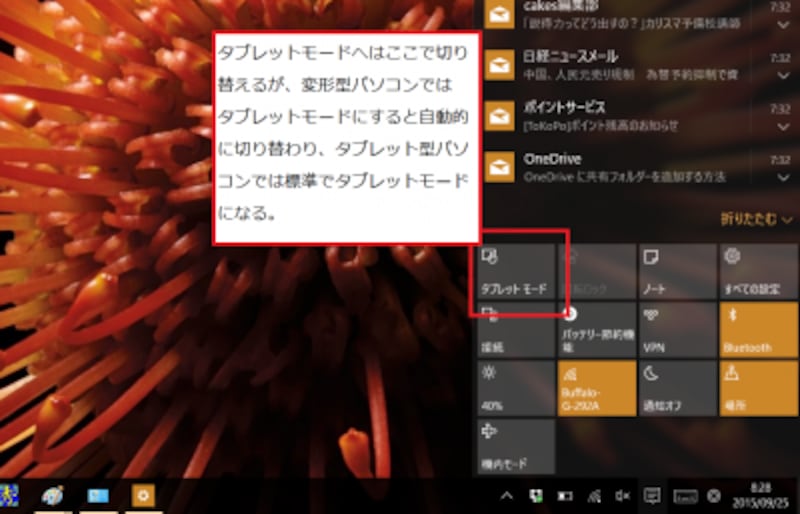Toggle the Buffalo-G-292A Wi-Fi tile
The width and height of the screenshot is (800, 514).
point(597,388)
